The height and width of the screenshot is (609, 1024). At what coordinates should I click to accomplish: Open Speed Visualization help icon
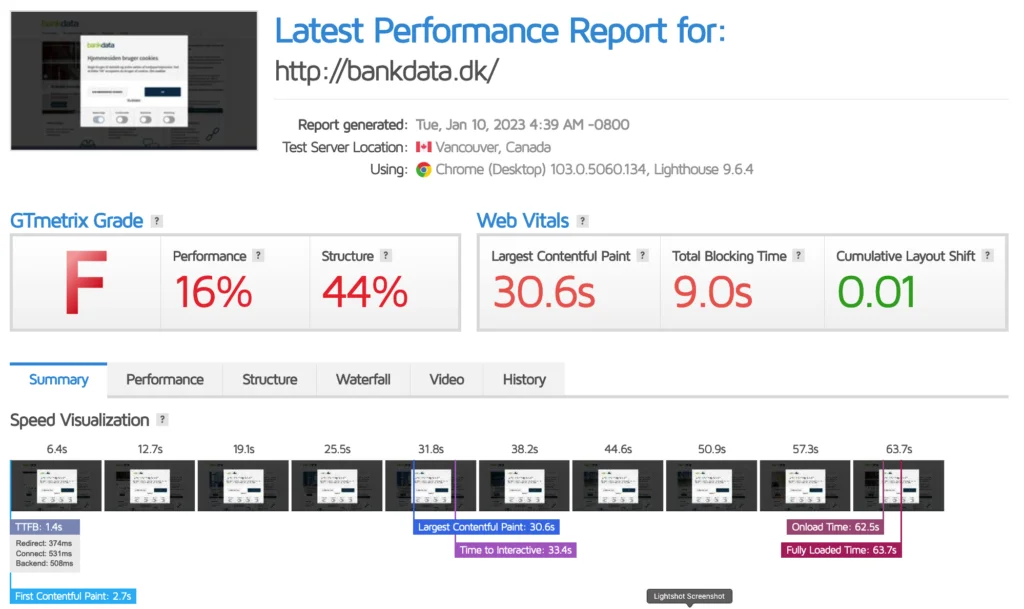click(162, 420)
